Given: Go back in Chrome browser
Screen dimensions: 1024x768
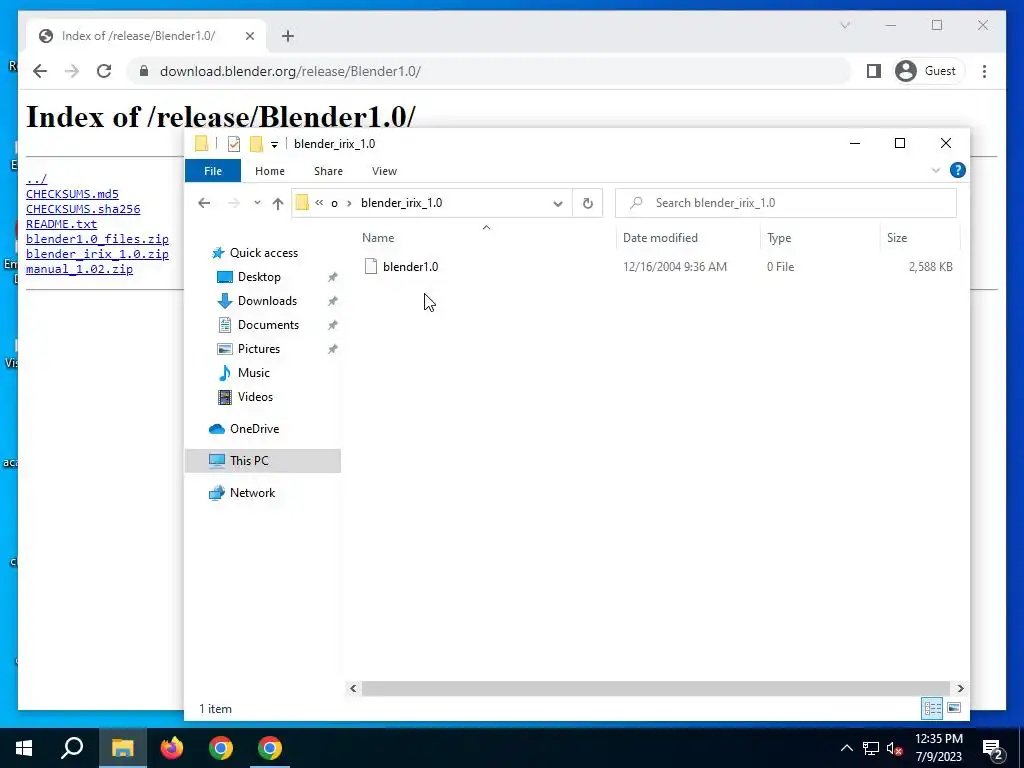Looking at the screenshot, I should 40,71.
